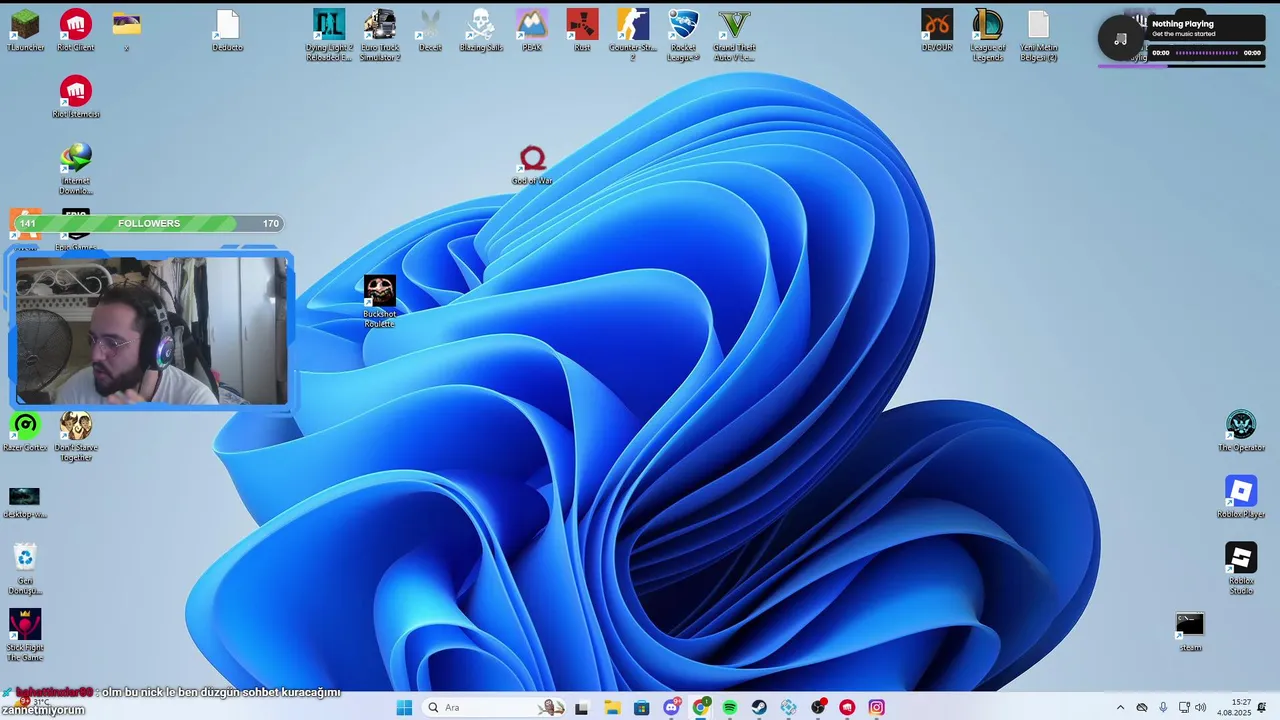Click the FOLLOWERS goal progress bar
1280x720 pixels.
click(148, 223)
